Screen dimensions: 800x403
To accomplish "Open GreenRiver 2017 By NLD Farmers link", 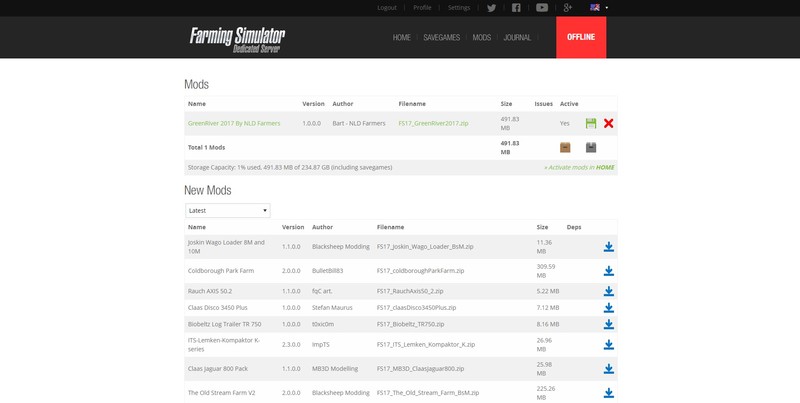I will click(x=234, y=123).
